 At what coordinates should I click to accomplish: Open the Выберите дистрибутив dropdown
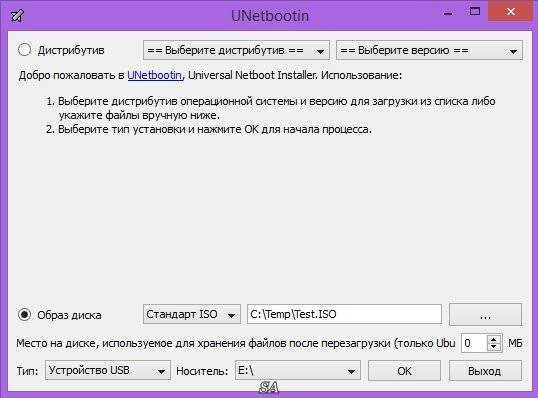tap(236, 50)
